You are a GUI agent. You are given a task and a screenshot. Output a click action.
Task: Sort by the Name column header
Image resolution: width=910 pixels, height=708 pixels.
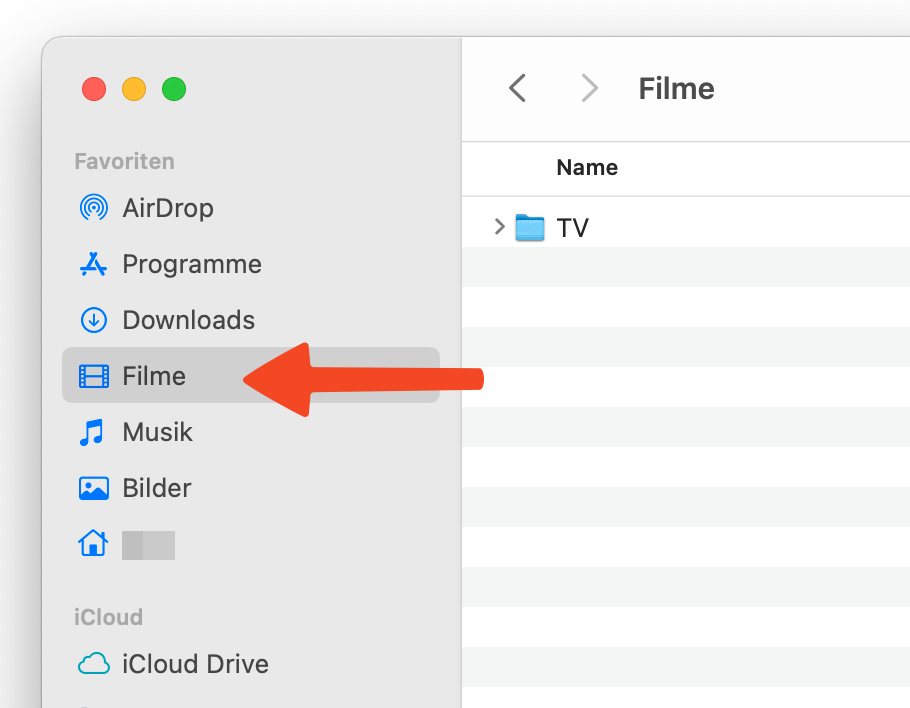pyautogui.click(x=587, y=168)
